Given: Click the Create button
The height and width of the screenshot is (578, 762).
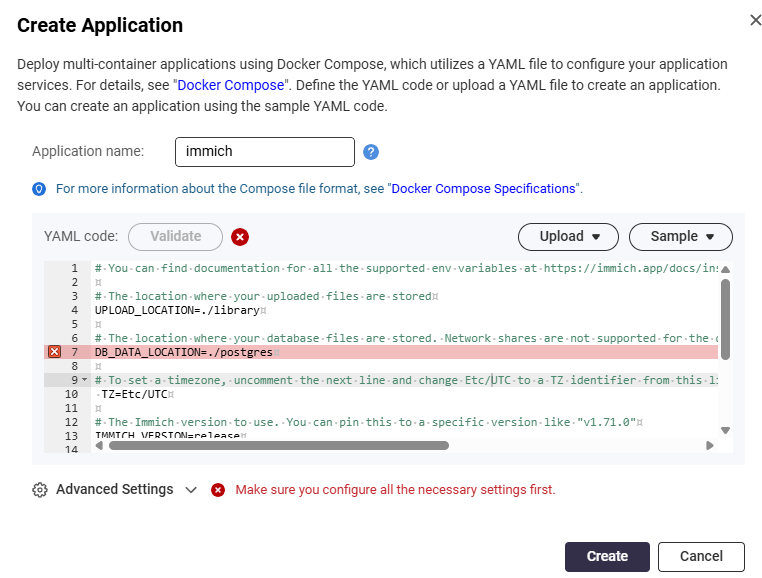Looking at the screenshot, I should click(x=607, y=557).
